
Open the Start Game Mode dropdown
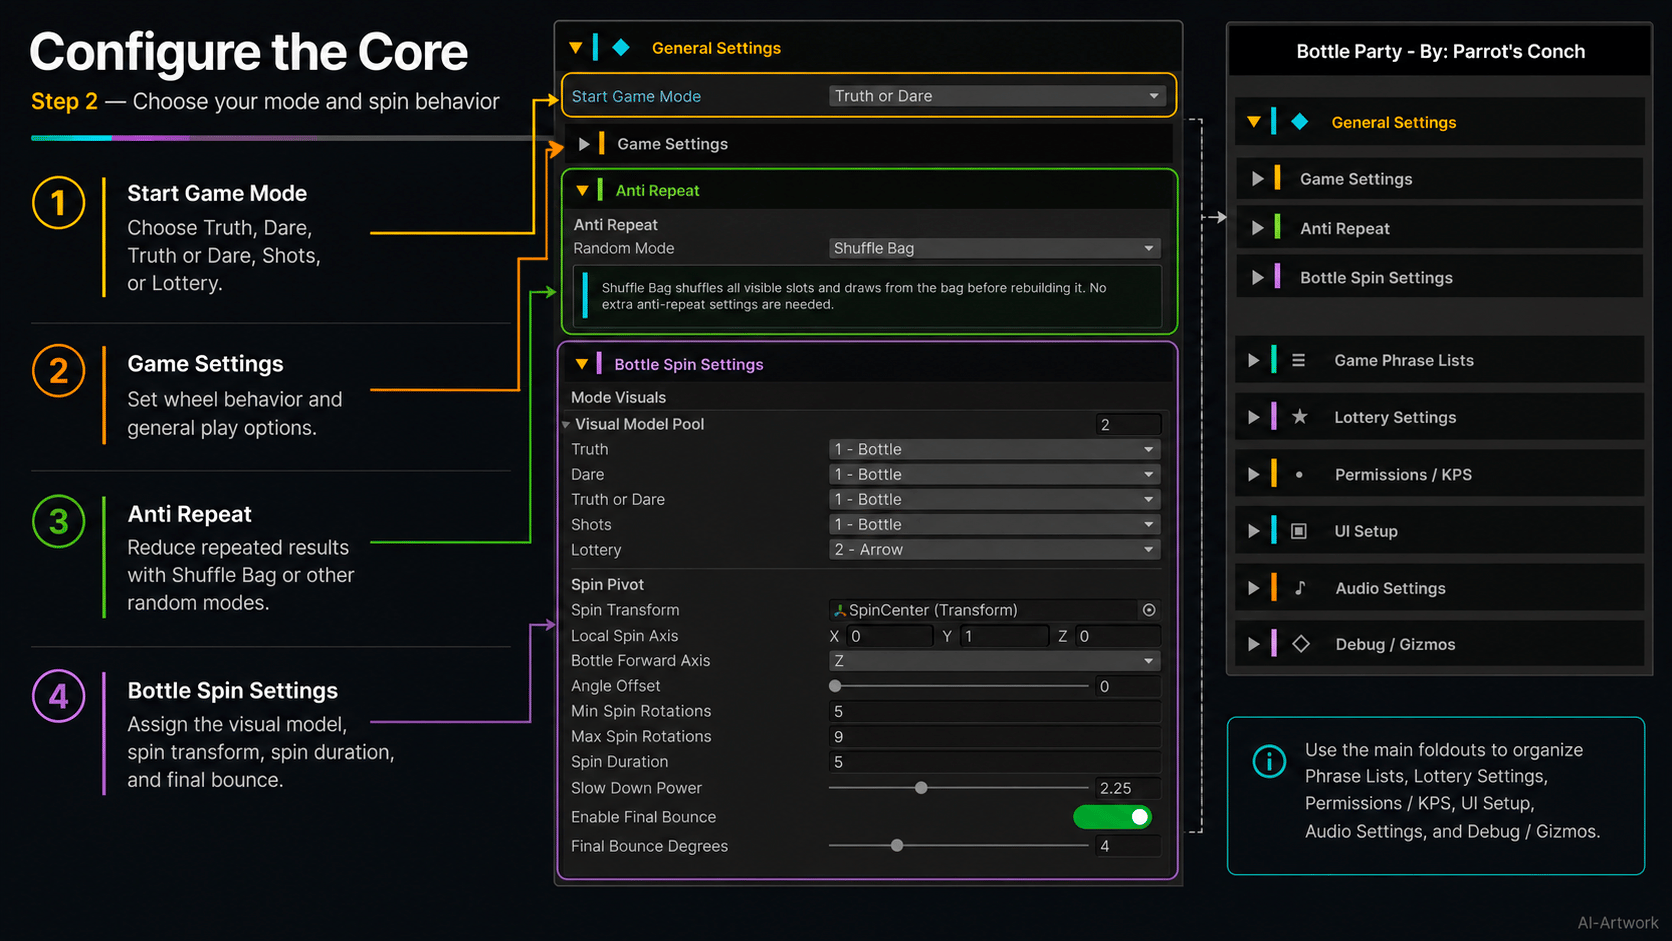coord(997,96)
